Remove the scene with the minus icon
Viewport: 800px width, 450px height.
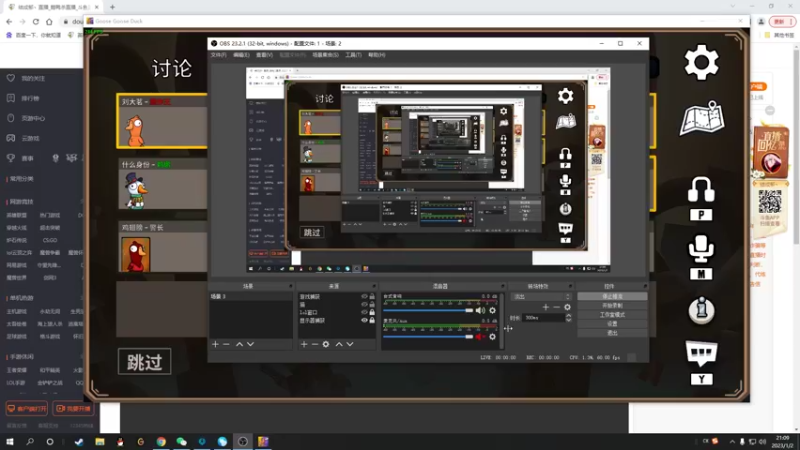[x=227, y=344]
